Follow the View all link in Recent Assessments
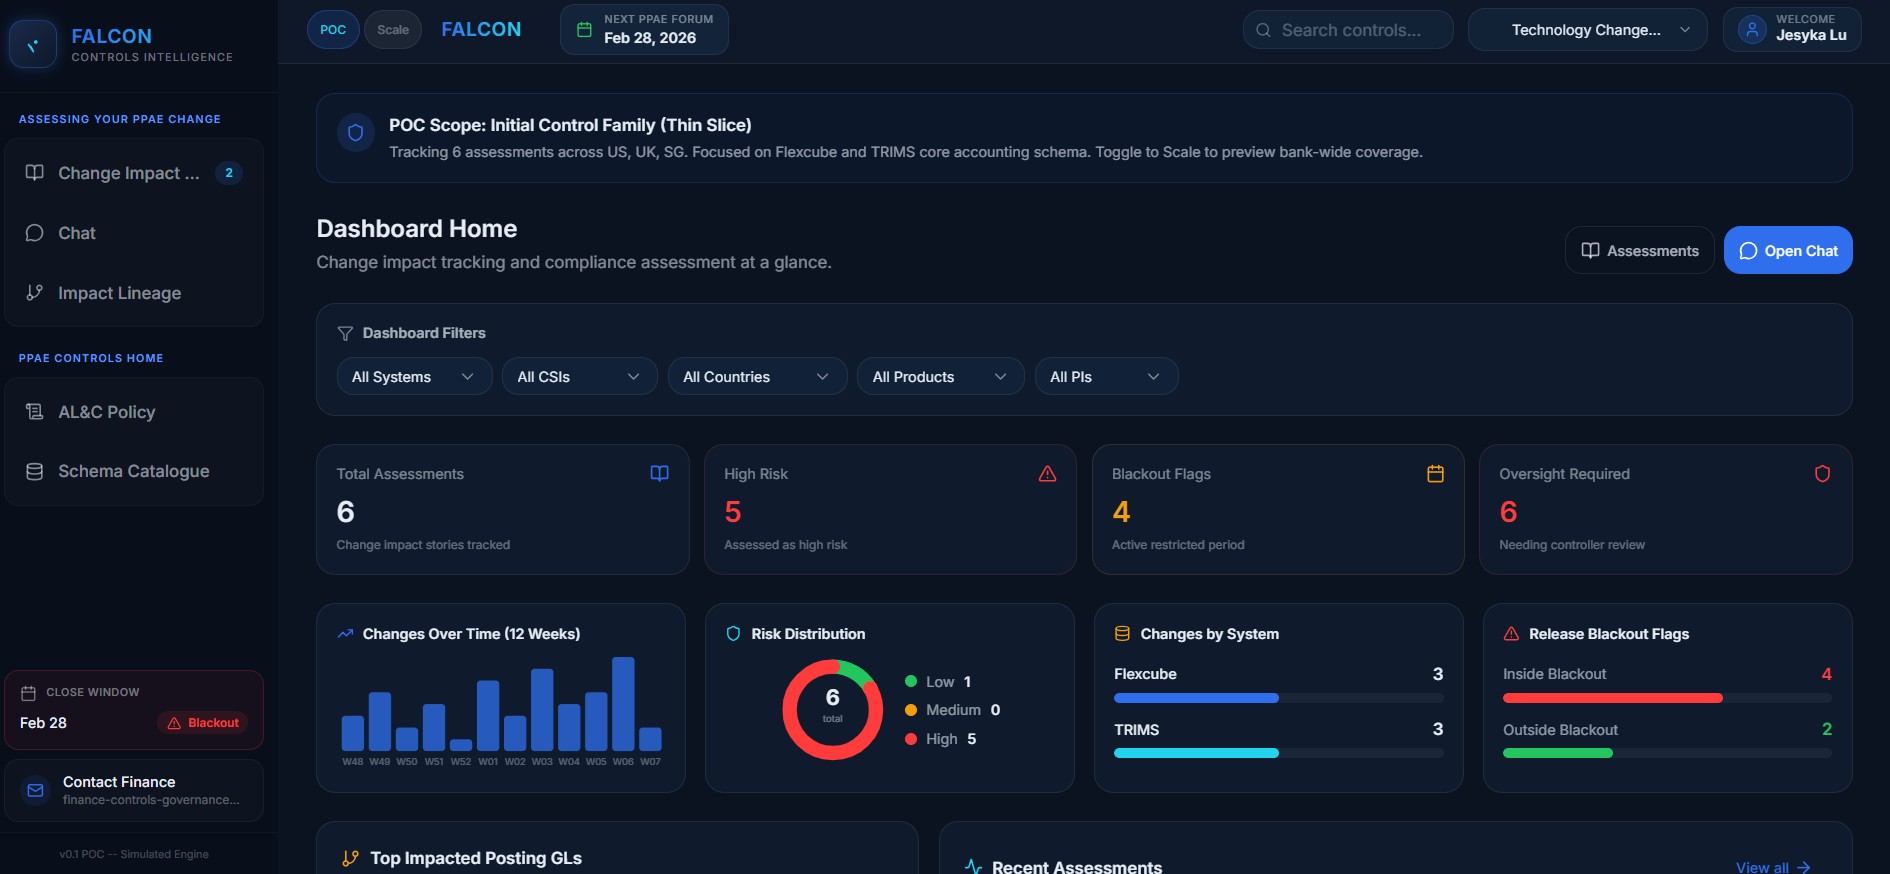This screenshot has height=874, width=1890. click(x=1773, y=866)
